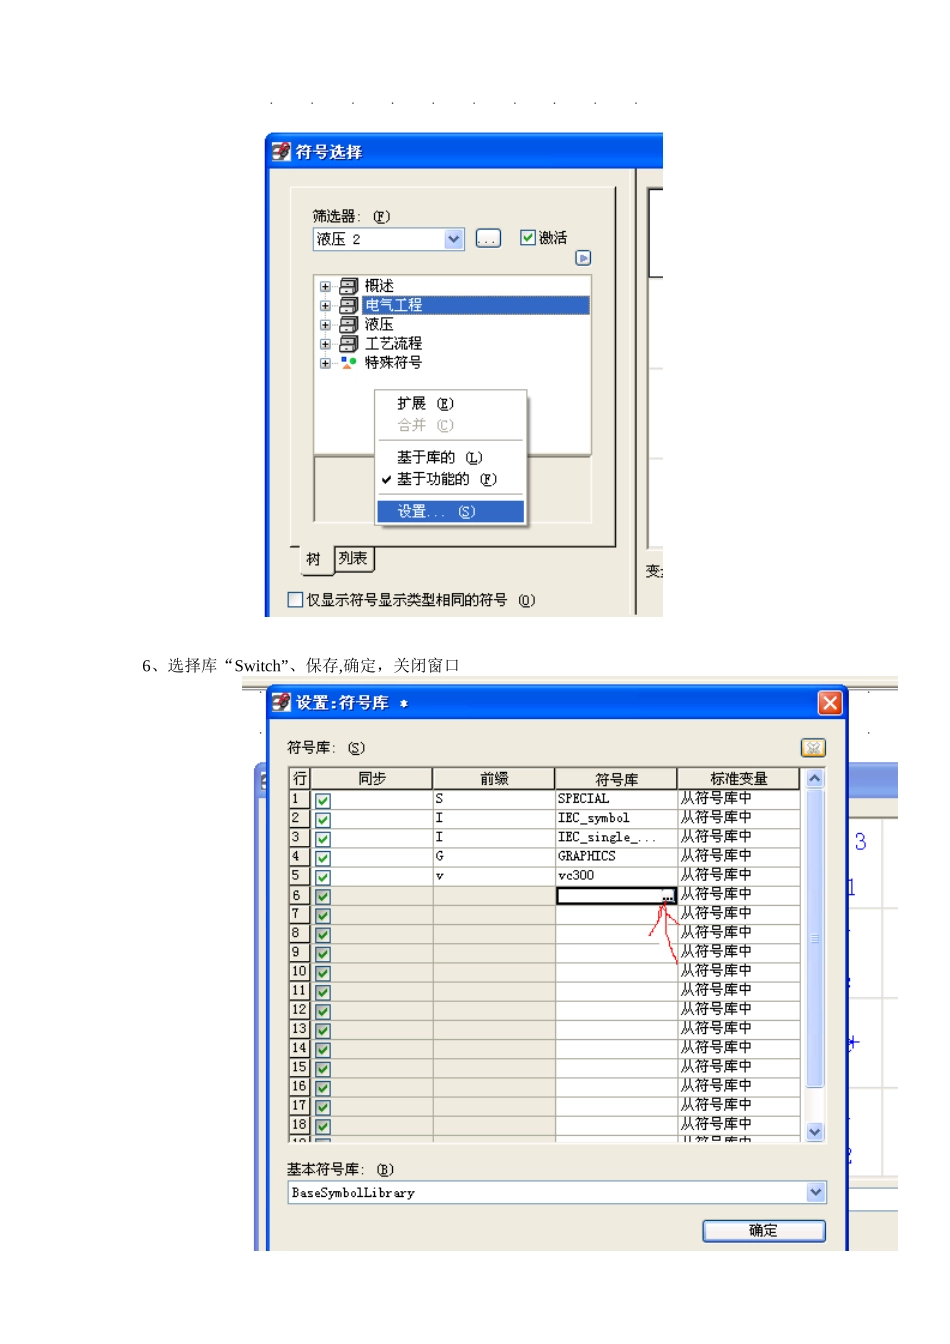Click the toolbar icon right of 符号库 label
Screen dimensions: 950x1344
point(813,747)
